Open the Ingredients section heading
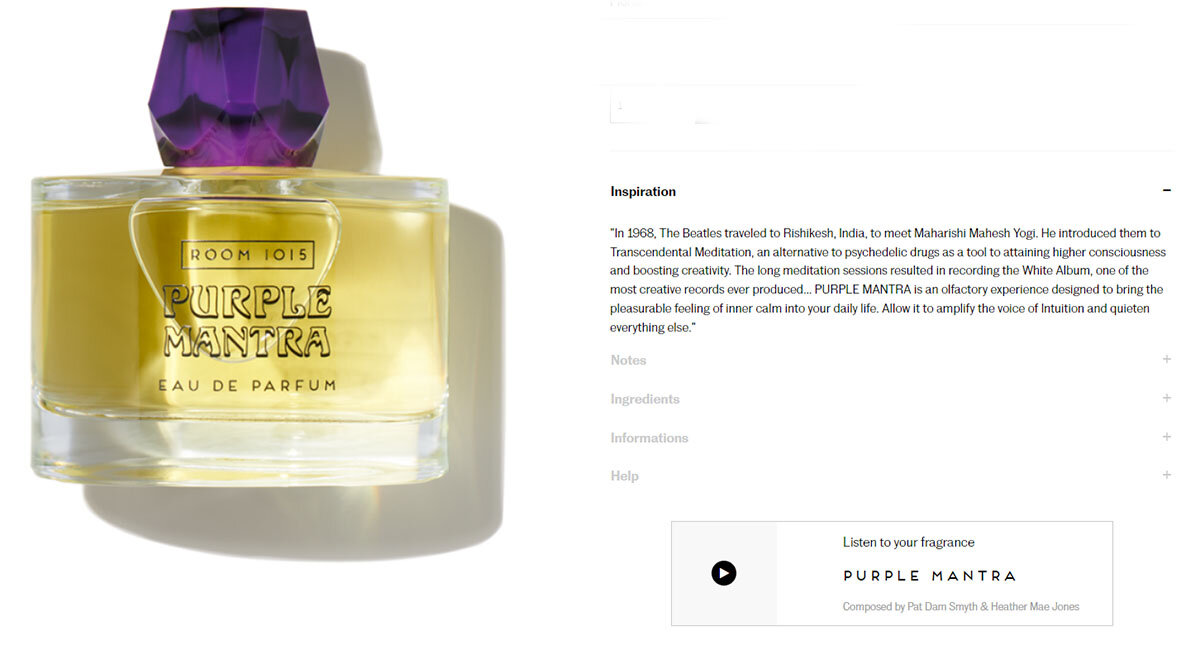 645,399
